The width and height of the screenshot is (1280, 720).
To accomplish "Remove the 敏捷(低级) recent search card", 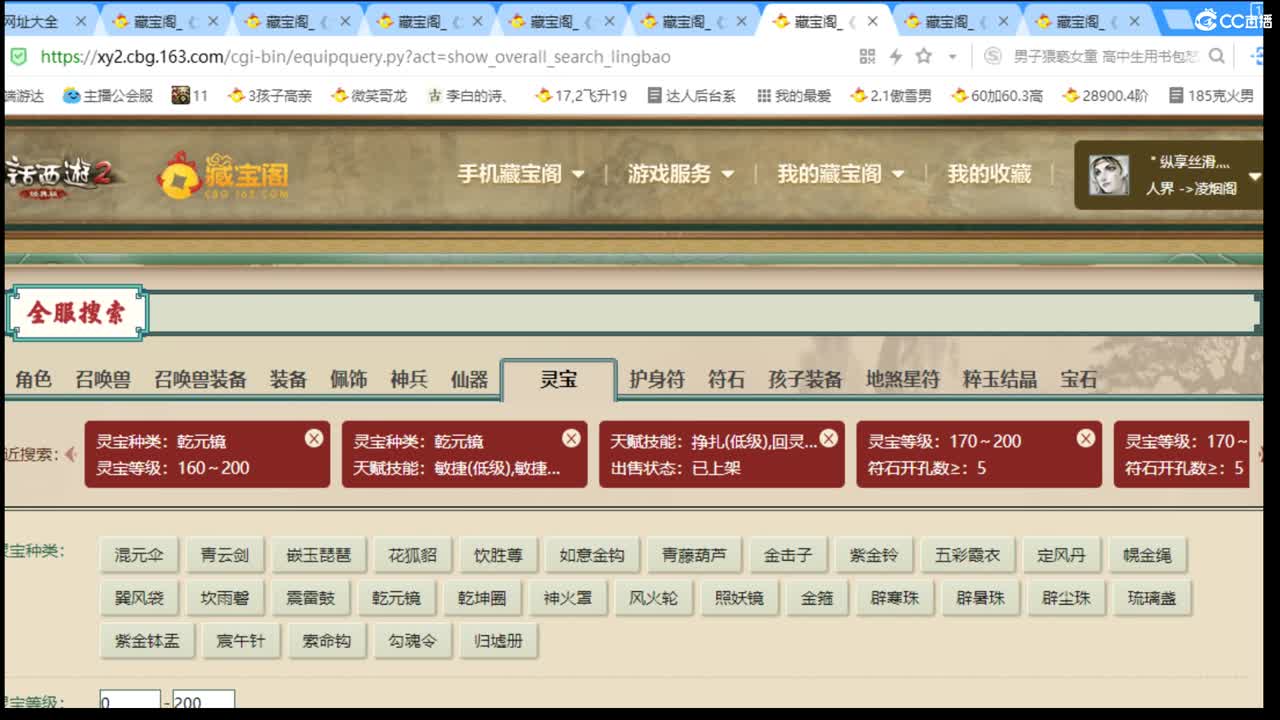I will (x=571, y=438).
